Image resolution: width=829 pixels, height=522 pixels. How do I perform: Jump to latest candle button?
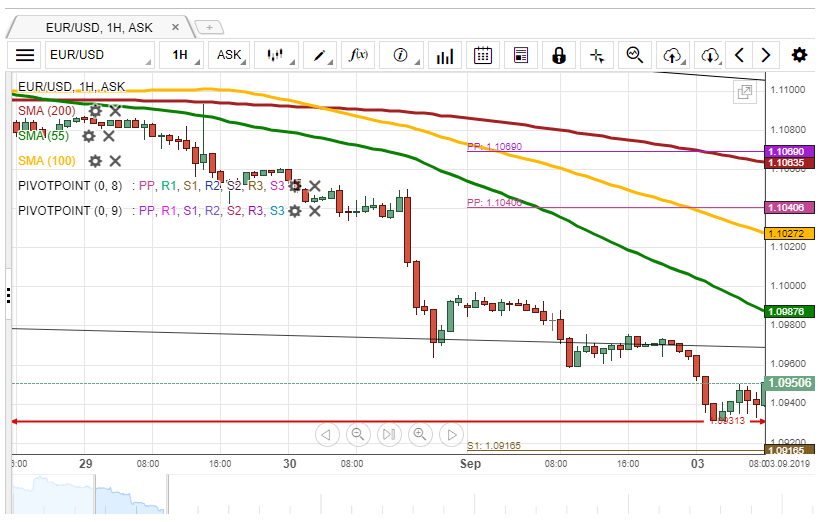(389, 435)
